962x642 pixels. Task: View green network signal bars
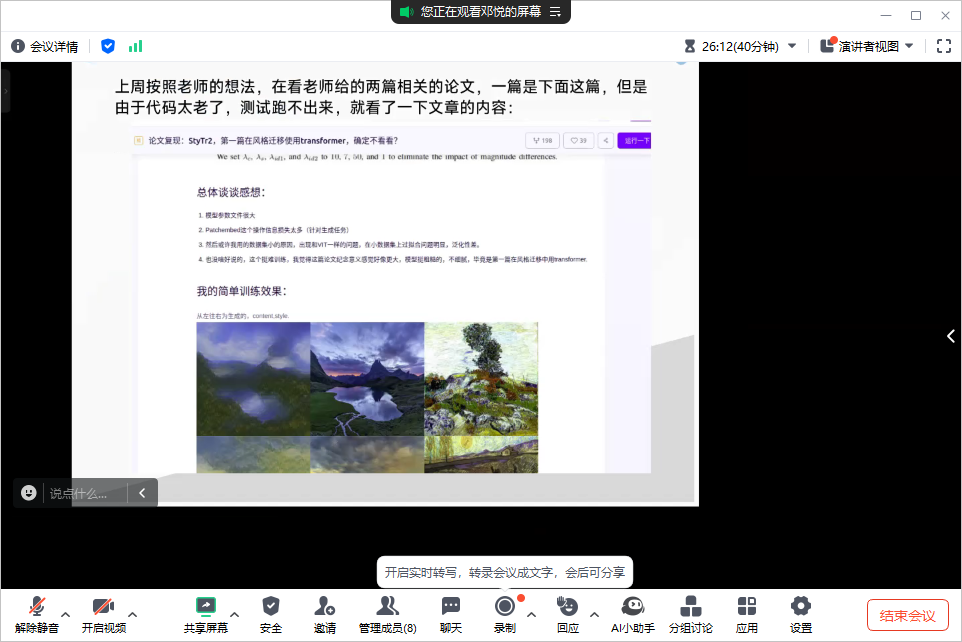(x=136, y=46)
